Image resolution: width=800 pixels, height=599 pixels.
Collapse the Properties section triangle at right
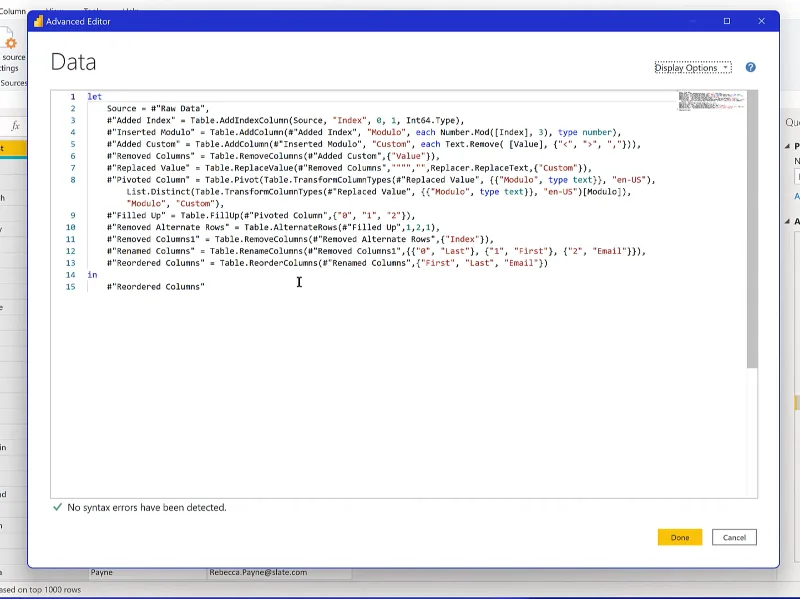coord(787,146)
